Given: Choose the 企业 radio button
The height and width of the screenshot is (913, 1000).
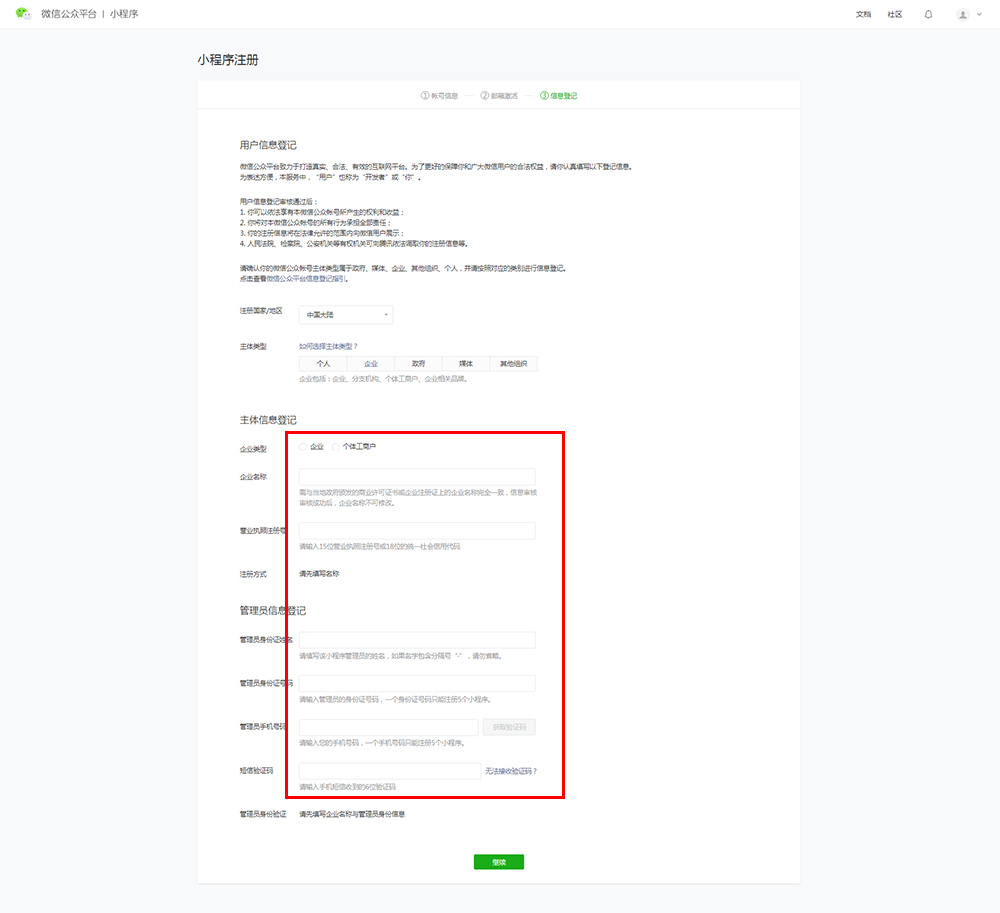Looking at the screenshot, I should (x=304, y=447).
